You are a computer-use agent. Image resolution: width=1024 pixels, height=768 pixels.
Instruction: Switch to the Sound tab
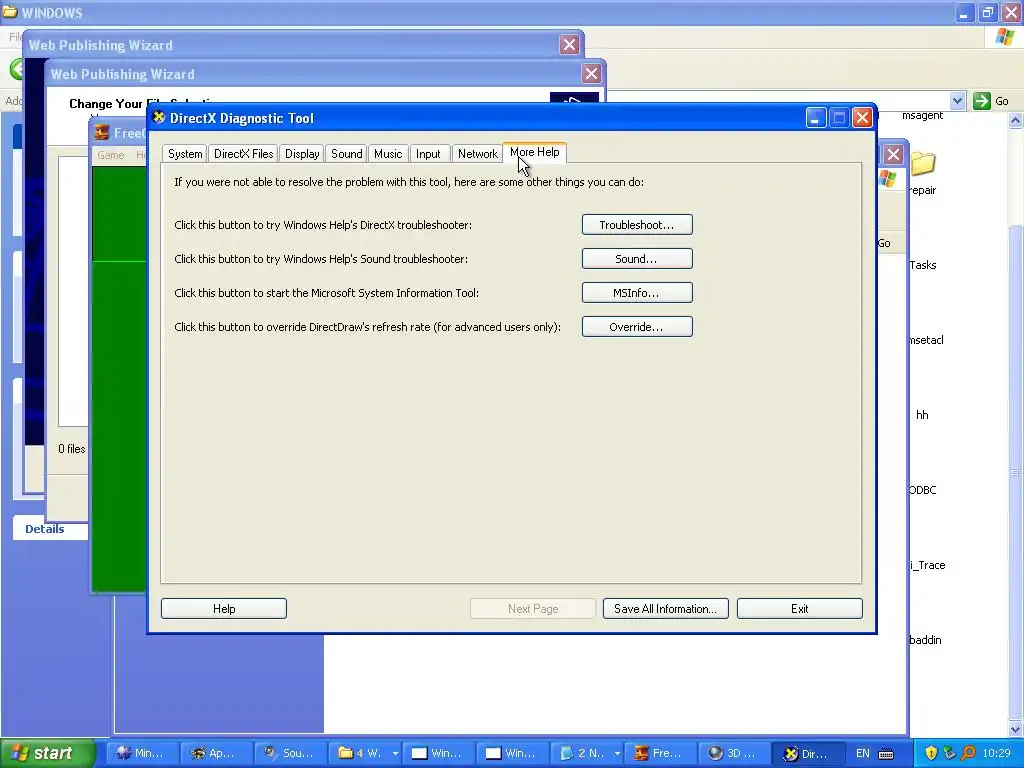346,153
